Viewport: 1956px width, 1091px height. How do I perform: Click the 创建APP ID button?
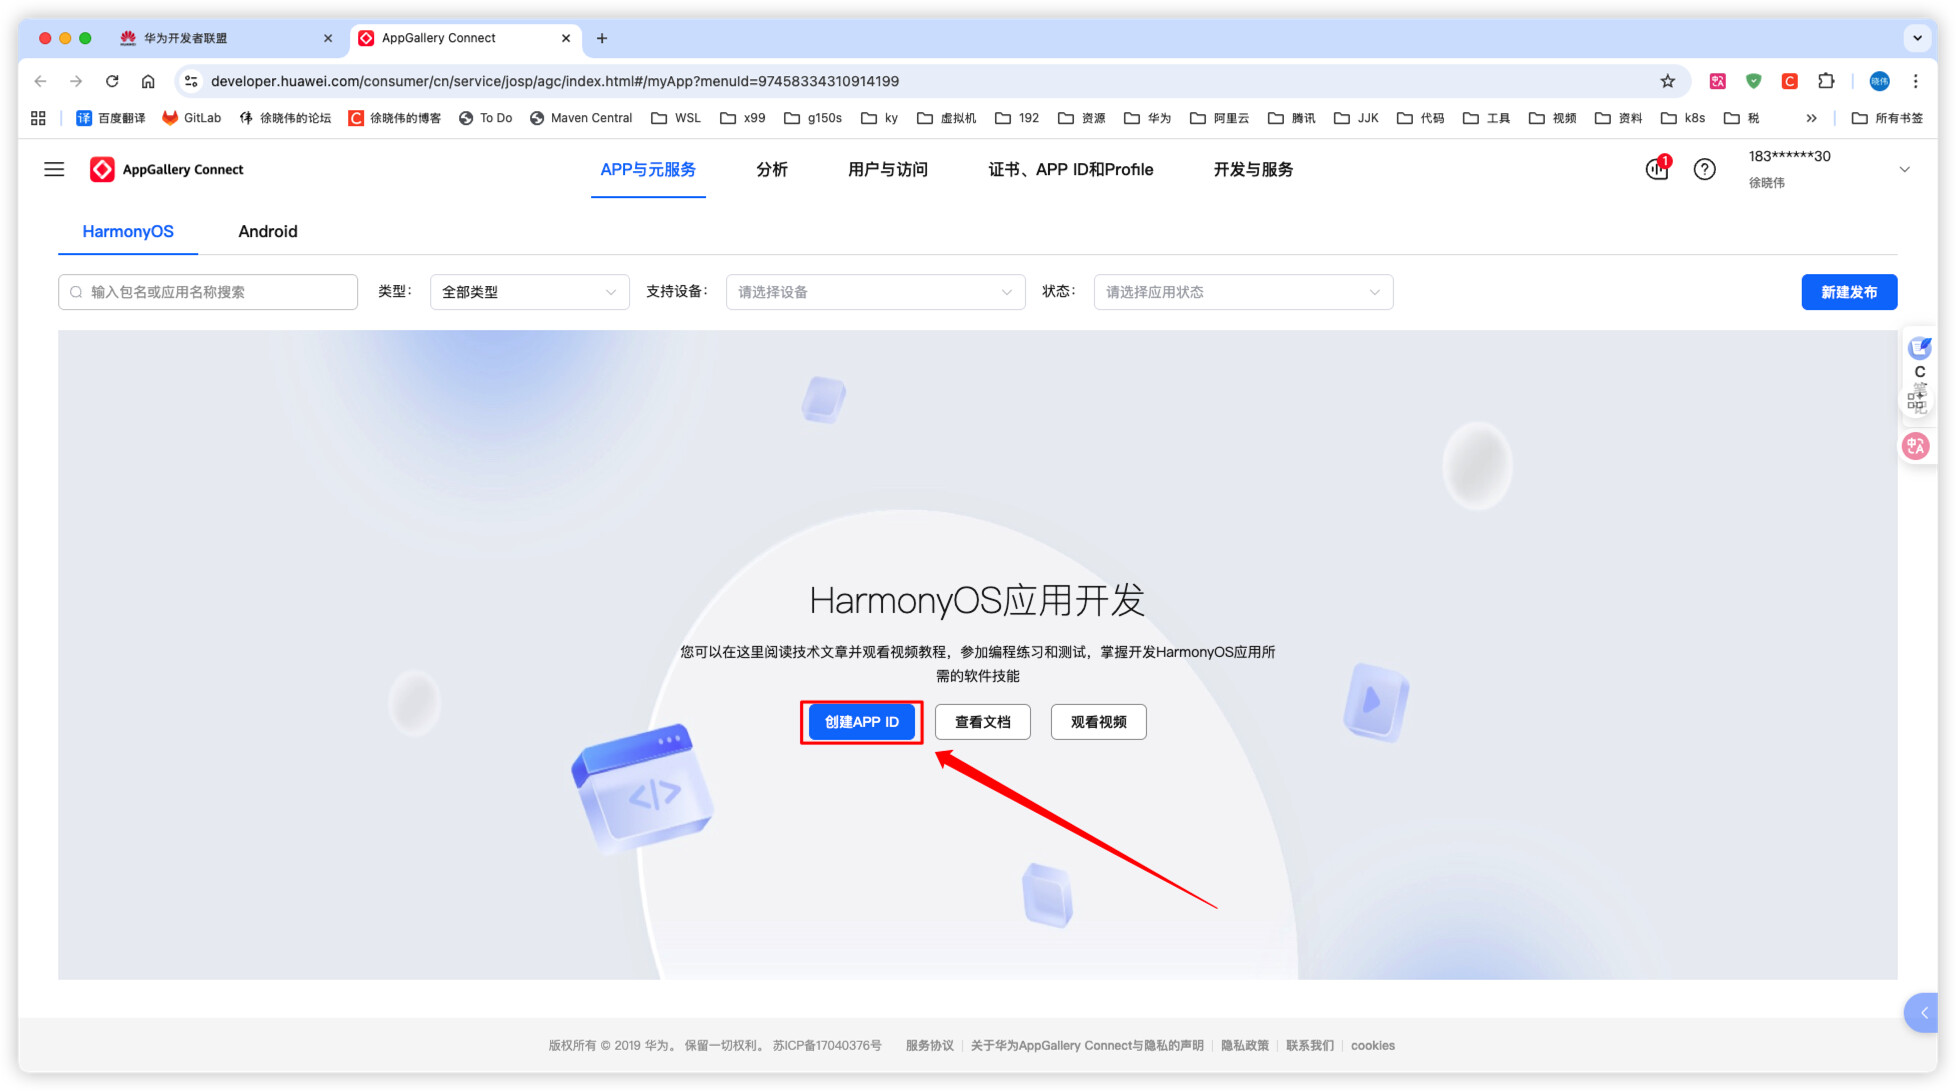click(x=861, y=722)
